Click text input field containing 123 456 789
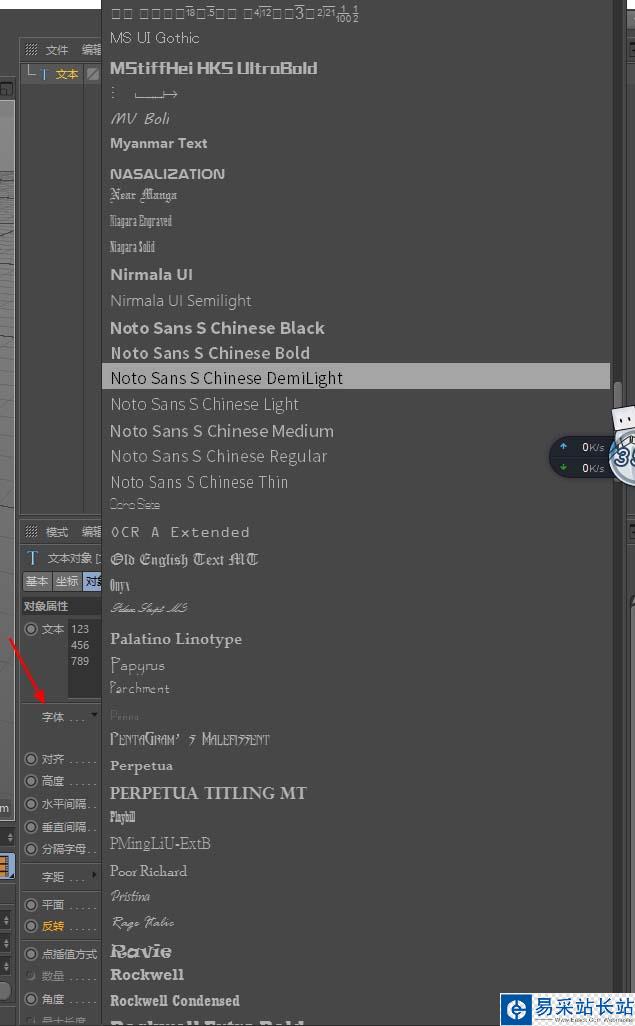The height and width of the screenshot is (1026, 635). (84, 659)
